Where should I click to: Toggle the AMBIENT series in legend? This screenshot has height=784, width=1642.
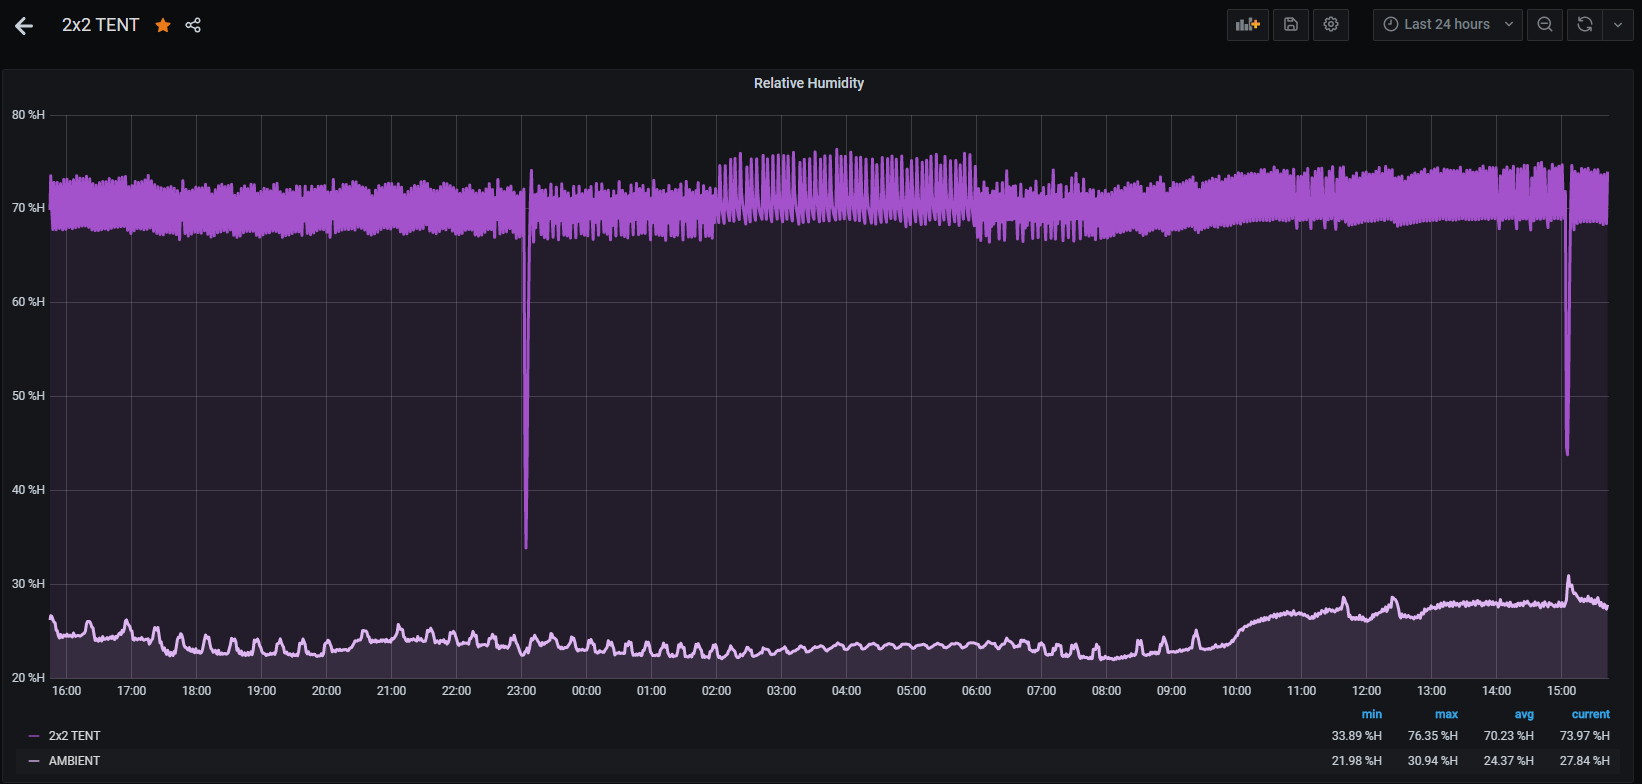click(74, 761)
